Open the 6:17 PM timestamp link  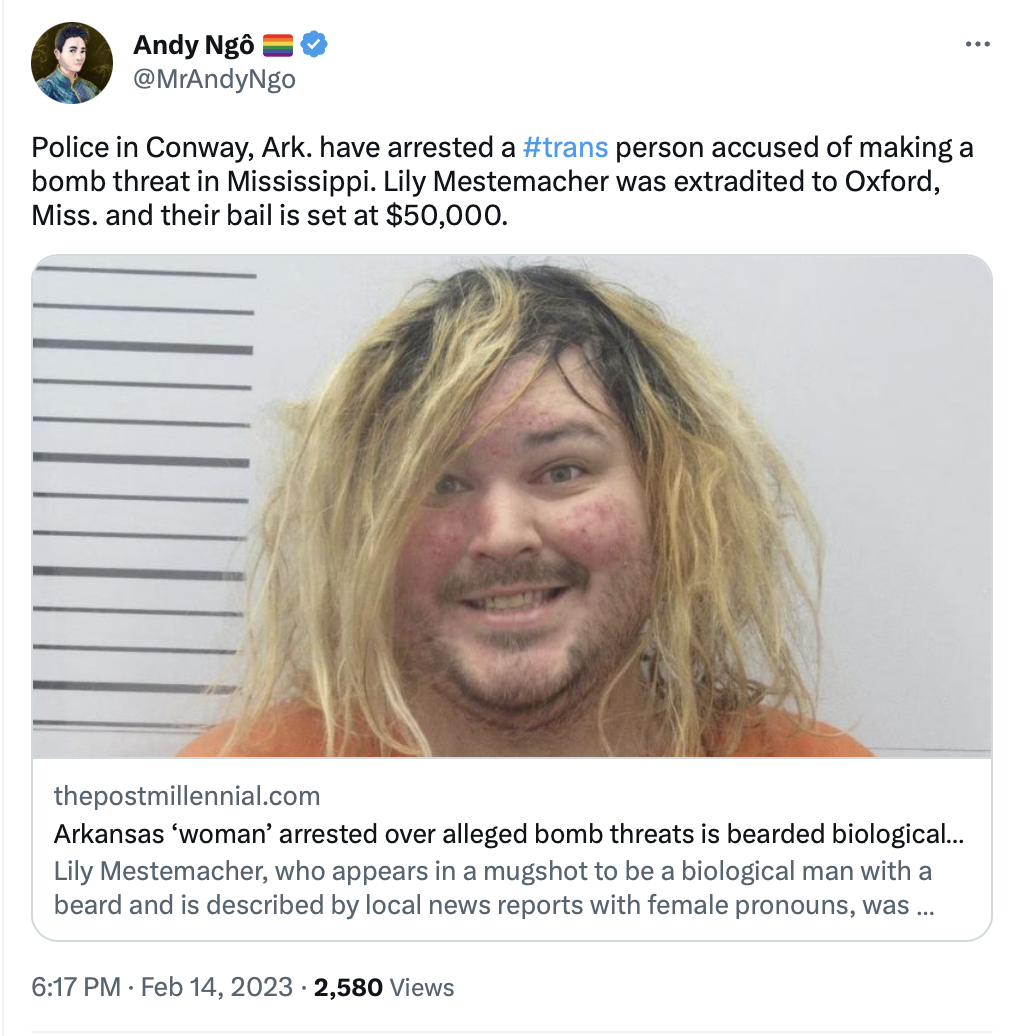[x=76, y=987]
